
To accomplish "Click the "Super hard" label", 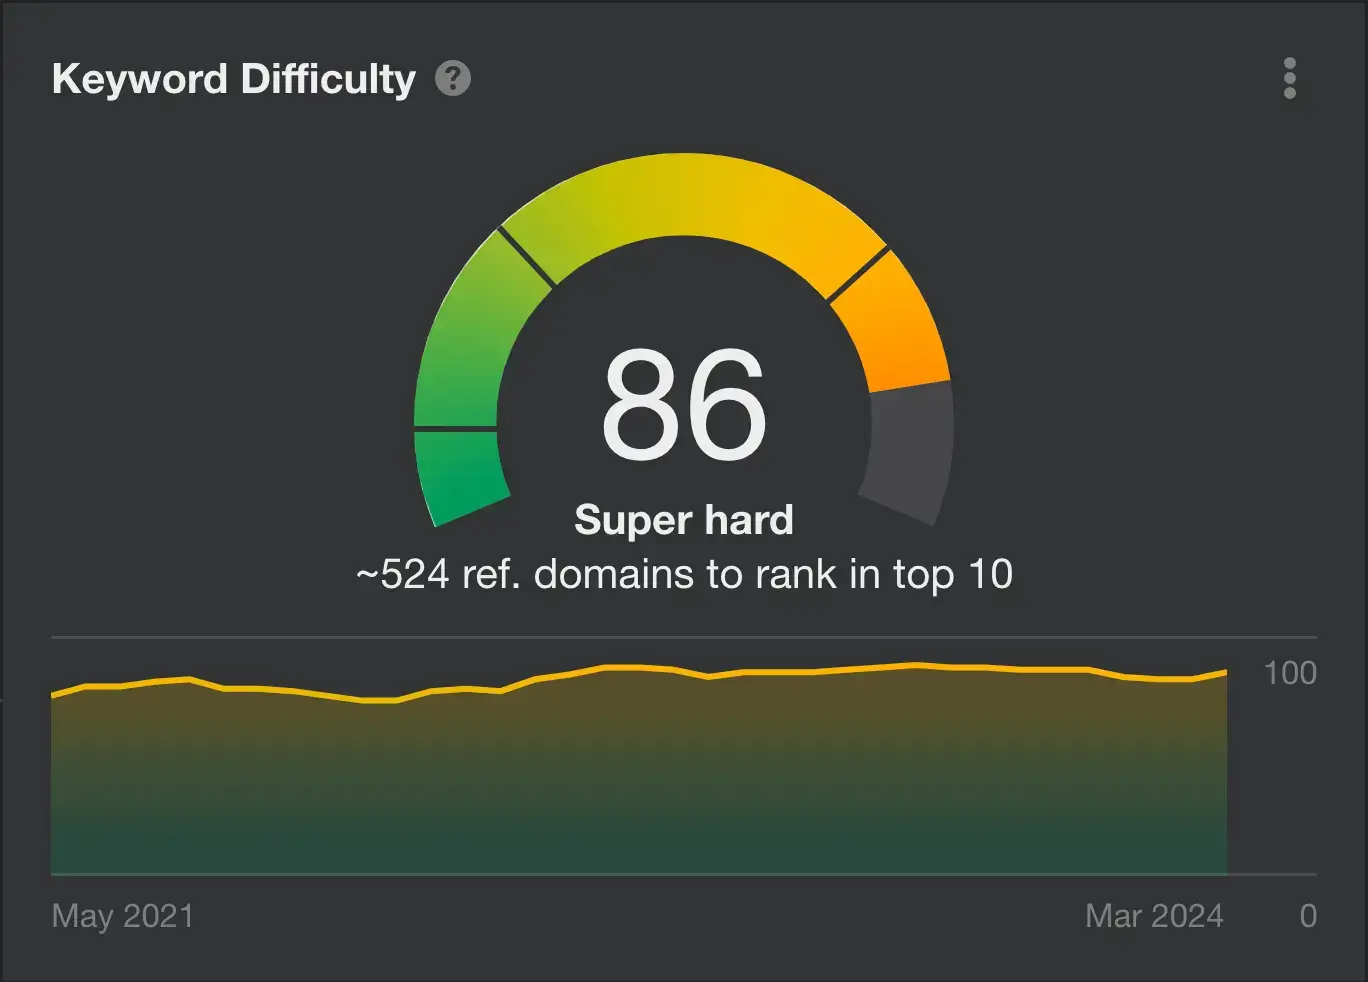I will (x=684, y=520).
